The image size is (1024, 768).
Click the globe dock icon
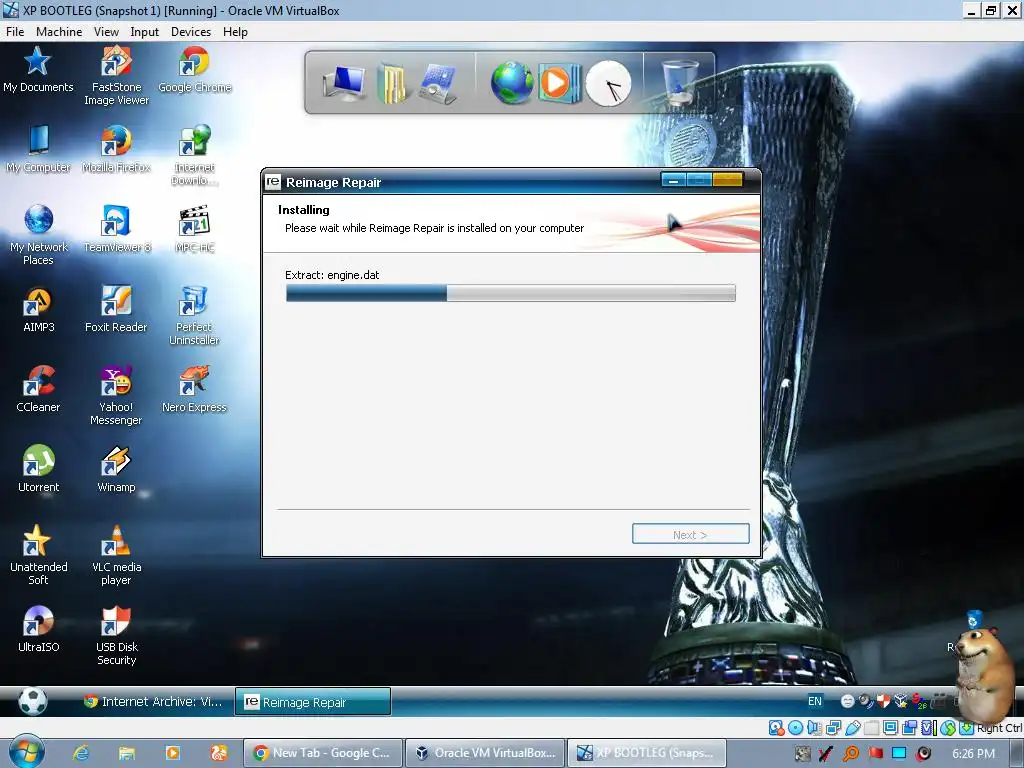coord(511,83)
